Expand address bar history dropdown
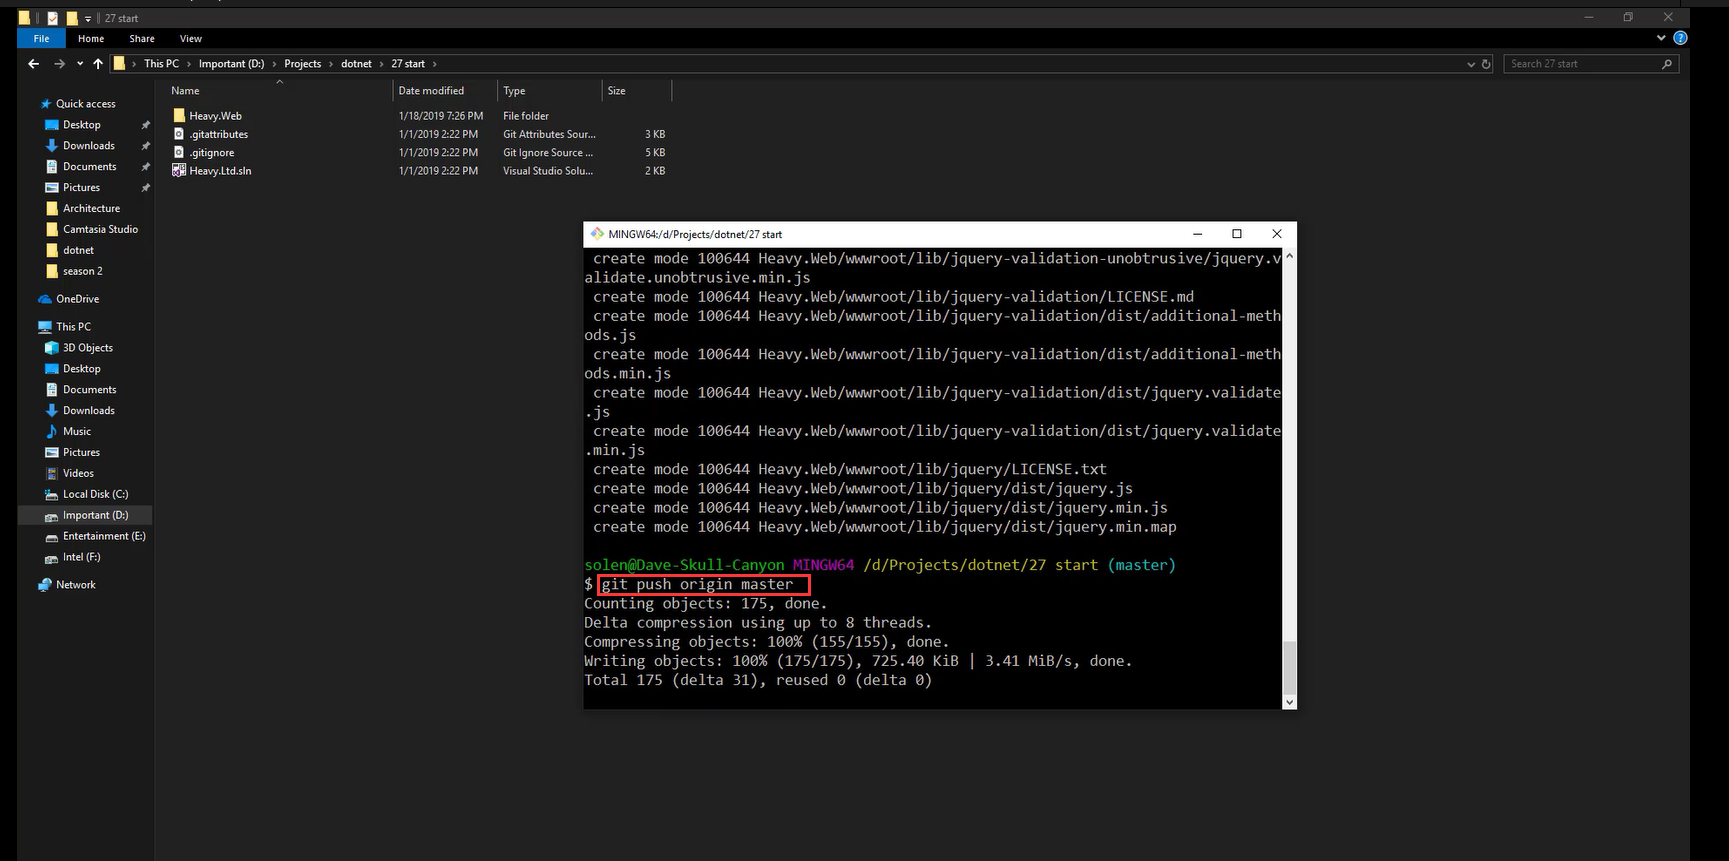This screenshot has height=861, width=1729. pos(1471,64)
